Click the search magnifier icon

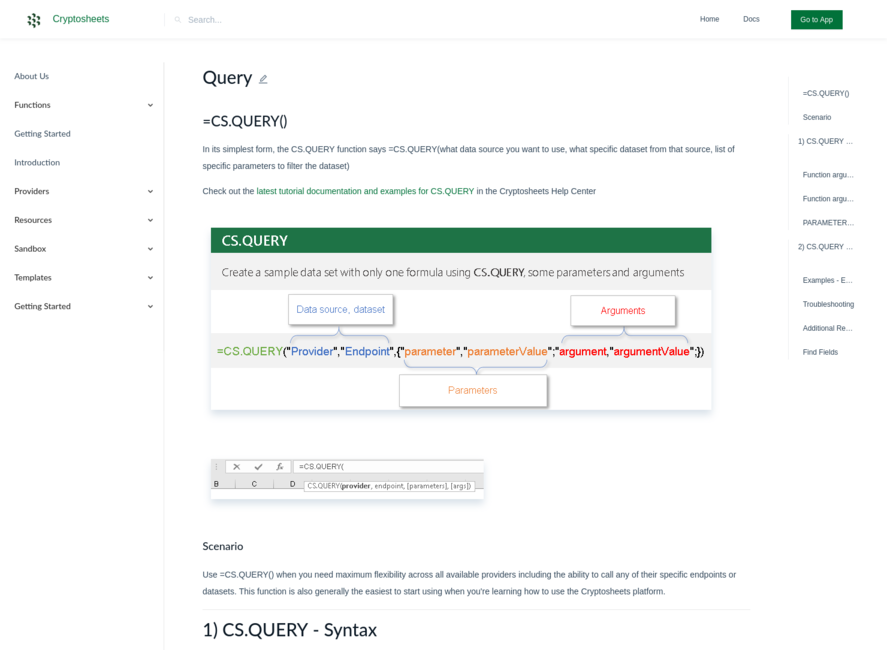coord(178,19)
